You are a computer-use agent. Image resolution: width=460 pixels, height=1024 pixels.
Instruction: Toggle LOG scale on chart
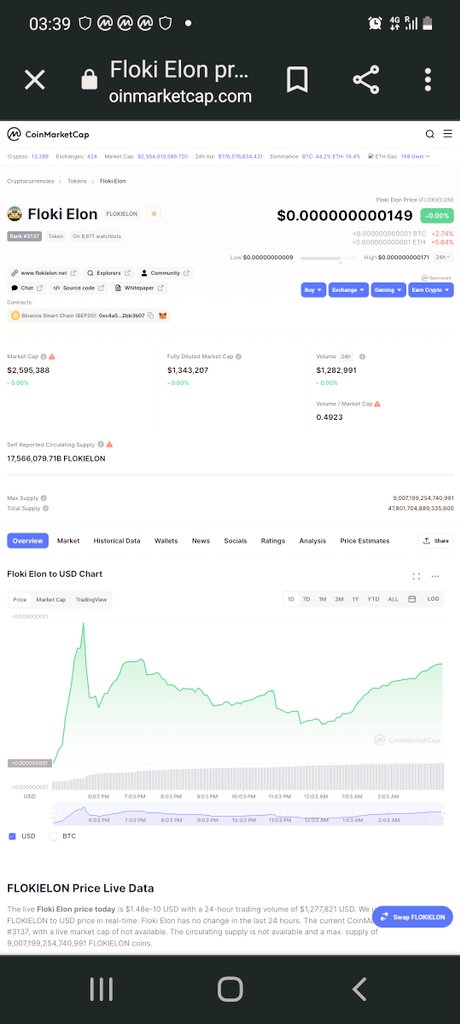point(433,599)
